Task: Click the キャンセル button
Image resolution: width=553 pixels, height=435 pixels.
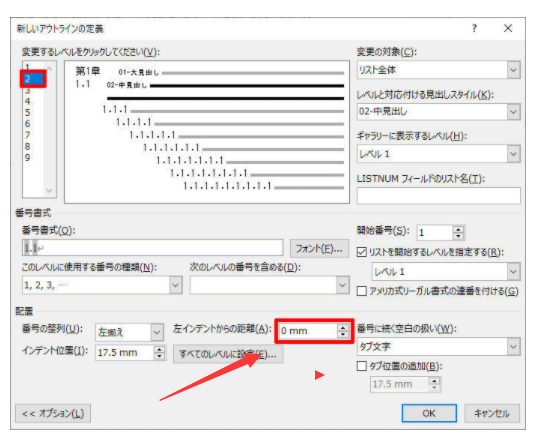Action: coord(492,413)
